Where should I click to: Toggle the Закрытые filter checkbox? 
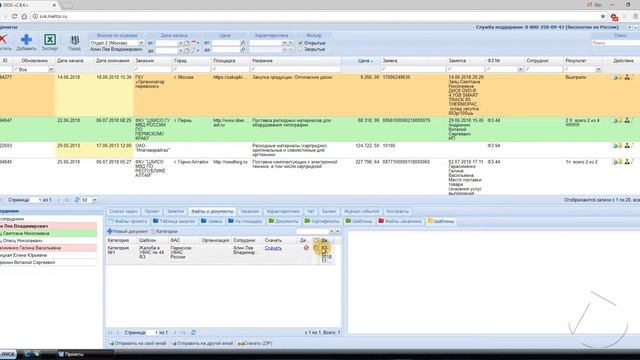point(300,49)
